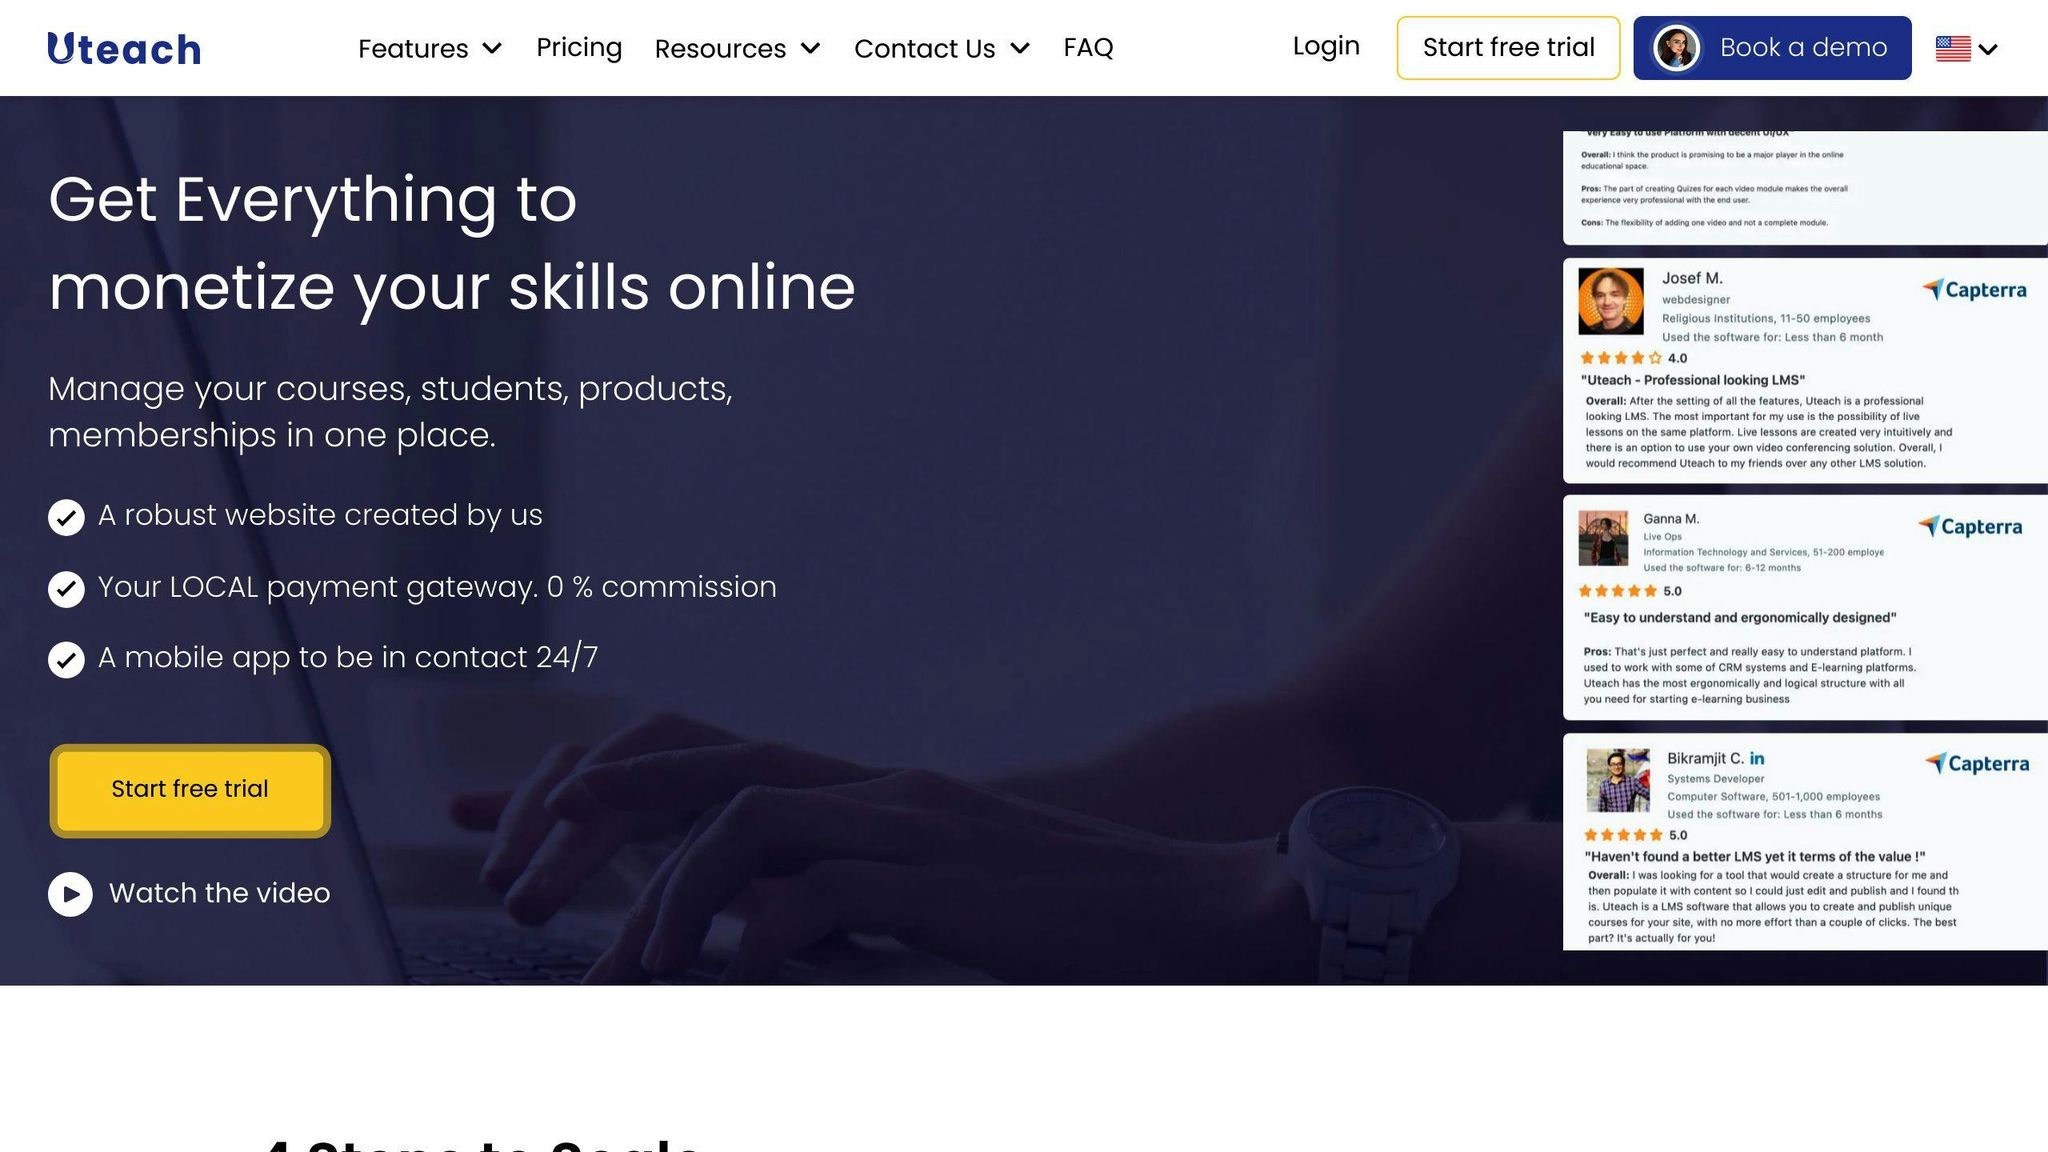Click the Features menu label
Image resolution: width=2048 pixels, height=1152 pixels.
point(413,48)
